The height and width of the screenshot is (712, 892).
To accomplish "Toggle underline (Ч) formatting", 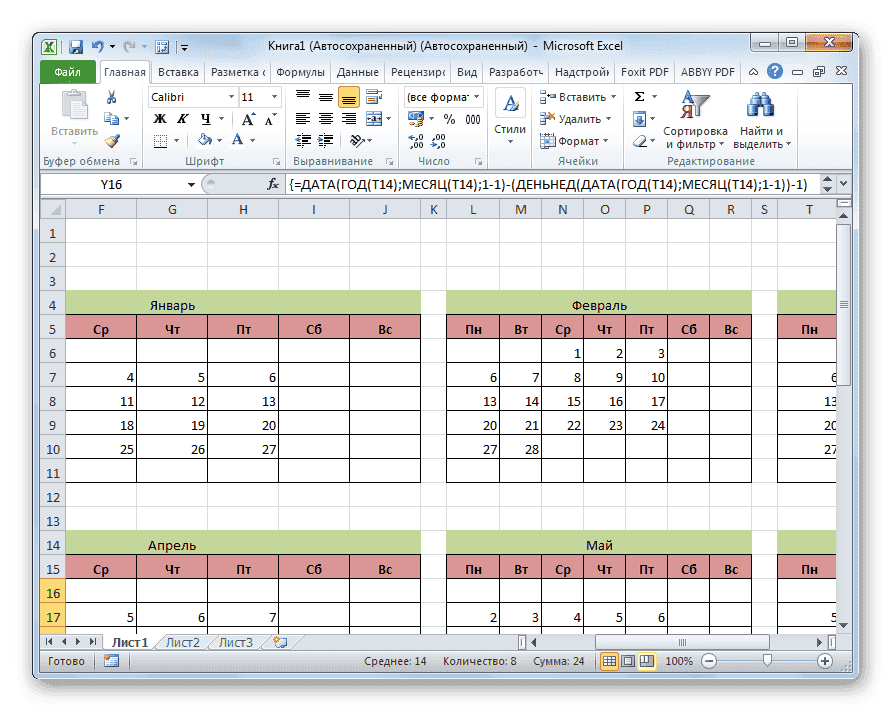I will [x=204, y=118].
